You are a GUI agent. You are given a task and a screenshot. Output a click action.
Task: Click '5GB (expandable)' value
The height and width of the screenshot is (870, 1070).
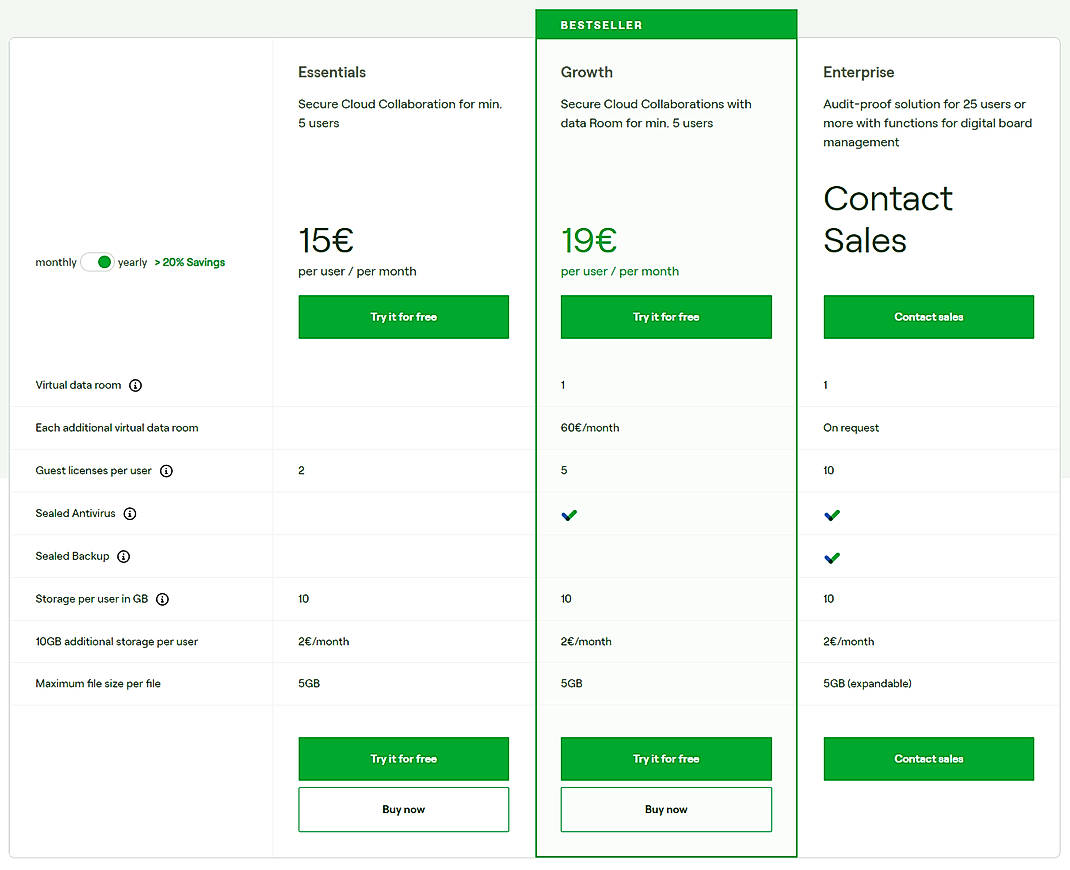(867, 684)
